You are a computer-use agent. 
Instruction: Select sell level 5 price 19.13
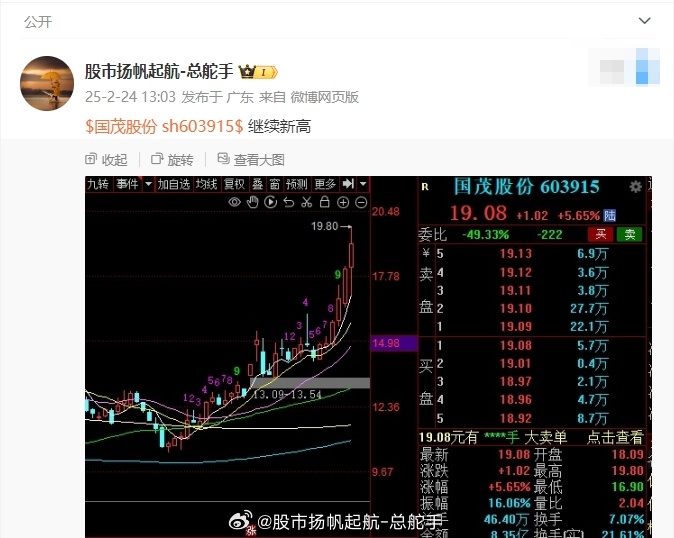click(x=515, y=254)
